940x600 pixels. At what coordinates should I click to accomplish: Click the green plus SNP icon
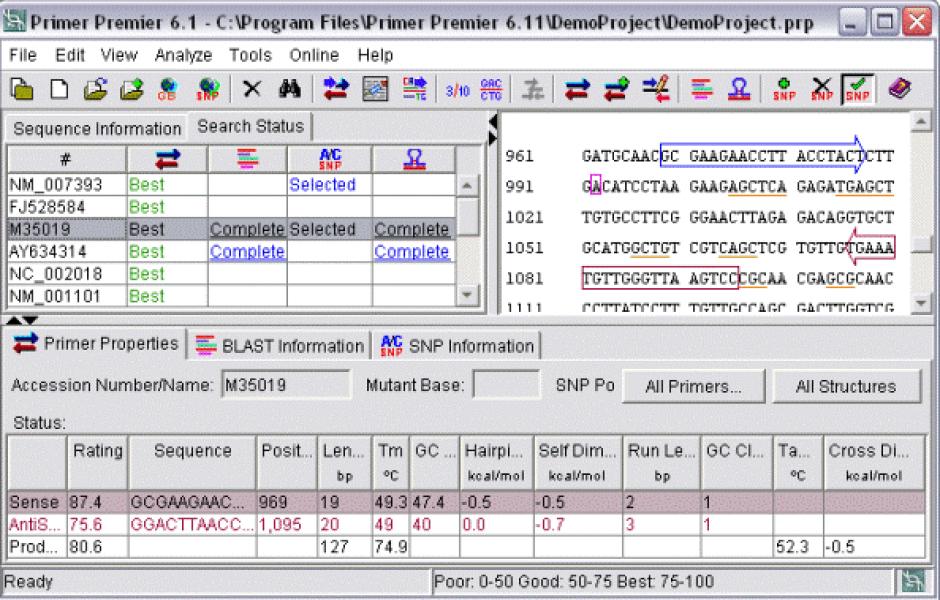(x=784, y=89)
